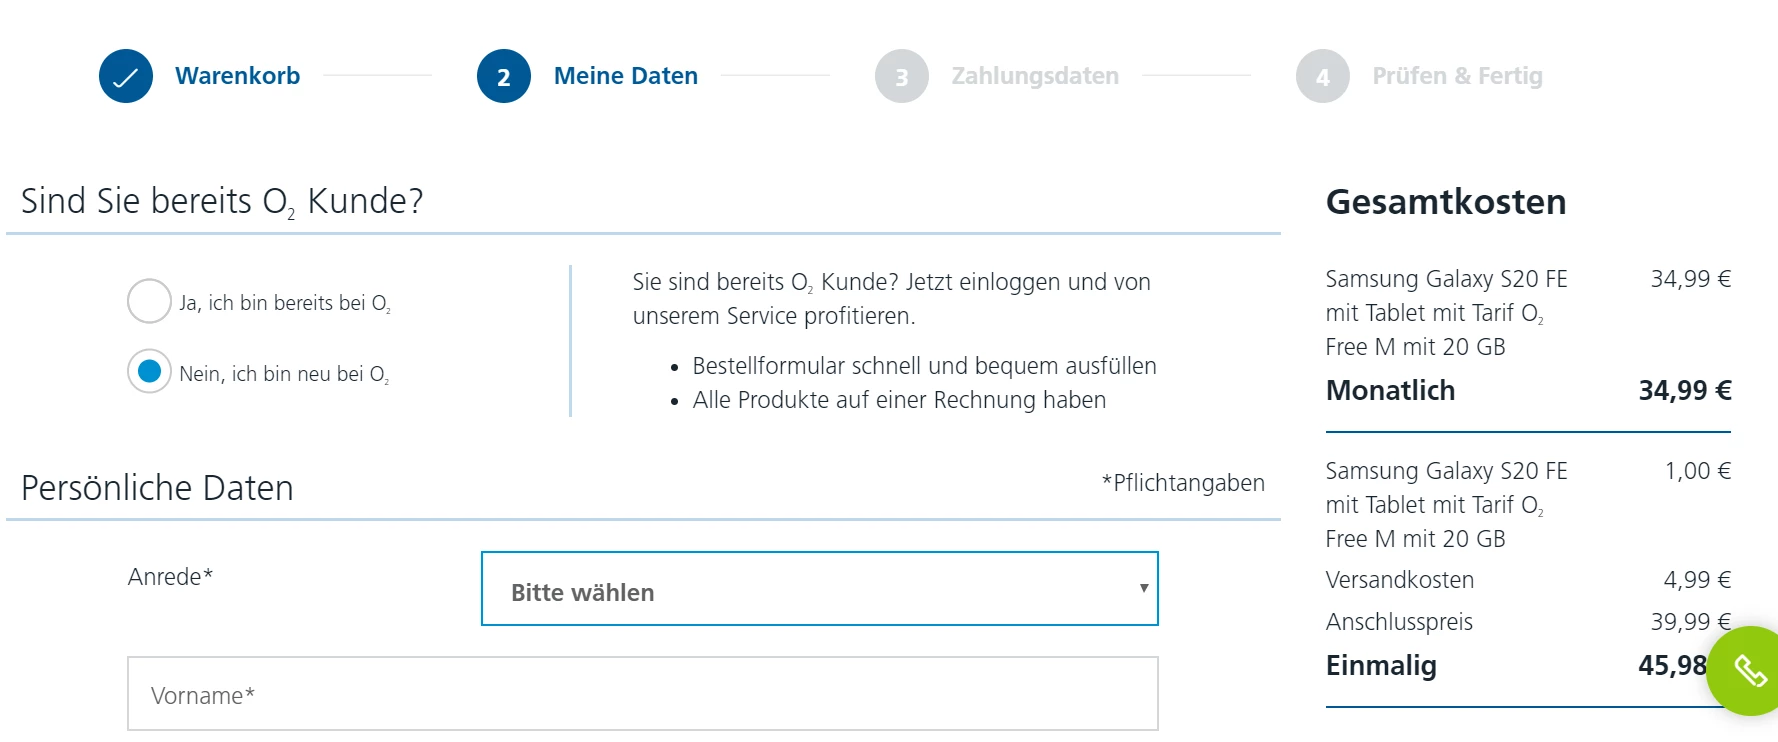Click the step 3 circle icon
The width and height of the screenshot is (1778, 742).
pos(901,76)
